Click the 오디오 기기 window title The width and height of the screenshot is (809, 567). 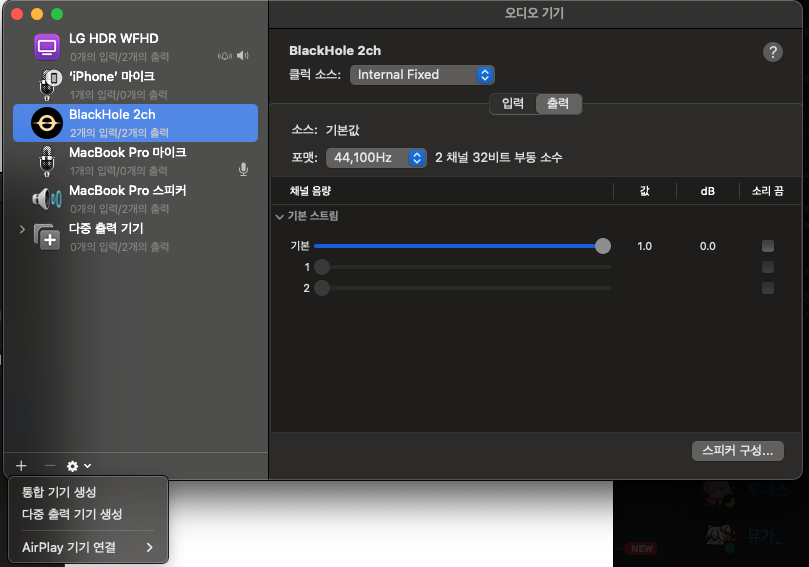point(534,13)
